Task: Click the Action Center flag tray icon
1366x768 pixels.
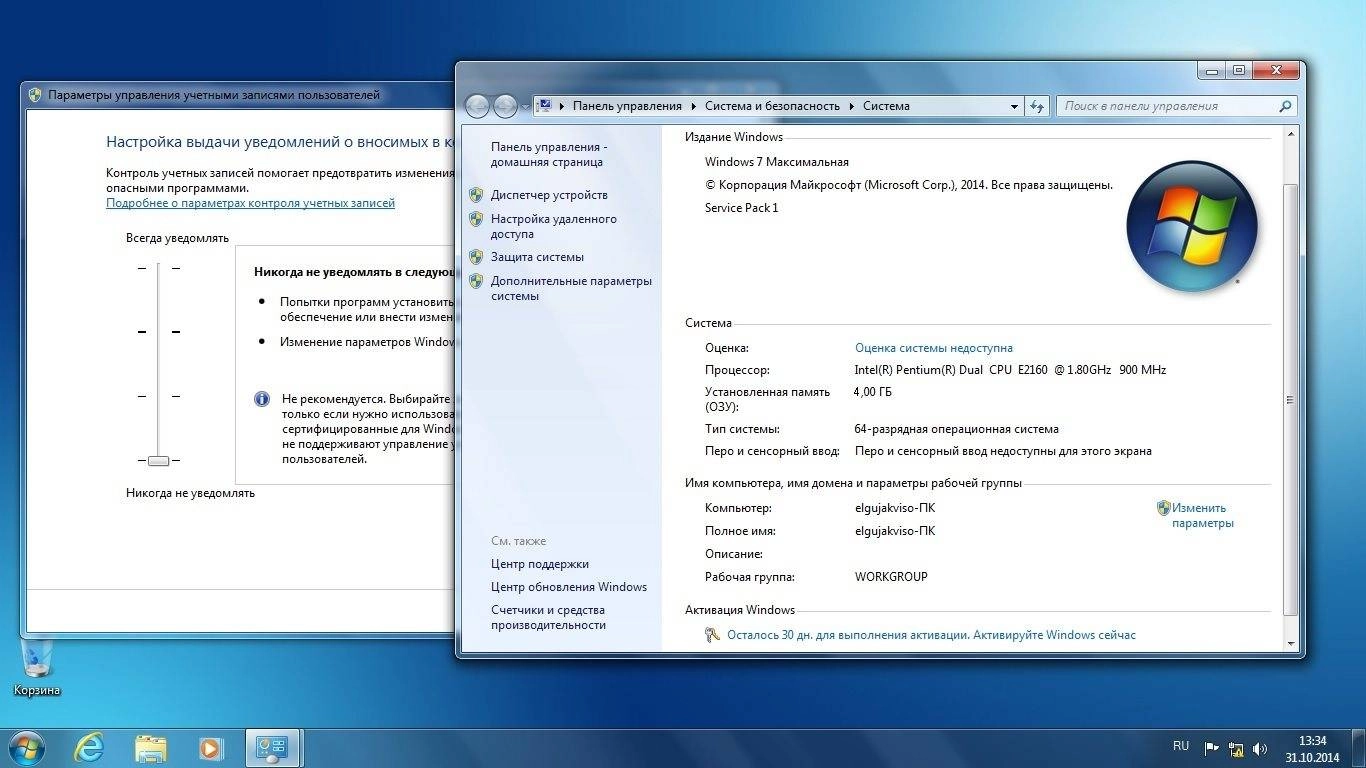Action: pos(1211,748)
